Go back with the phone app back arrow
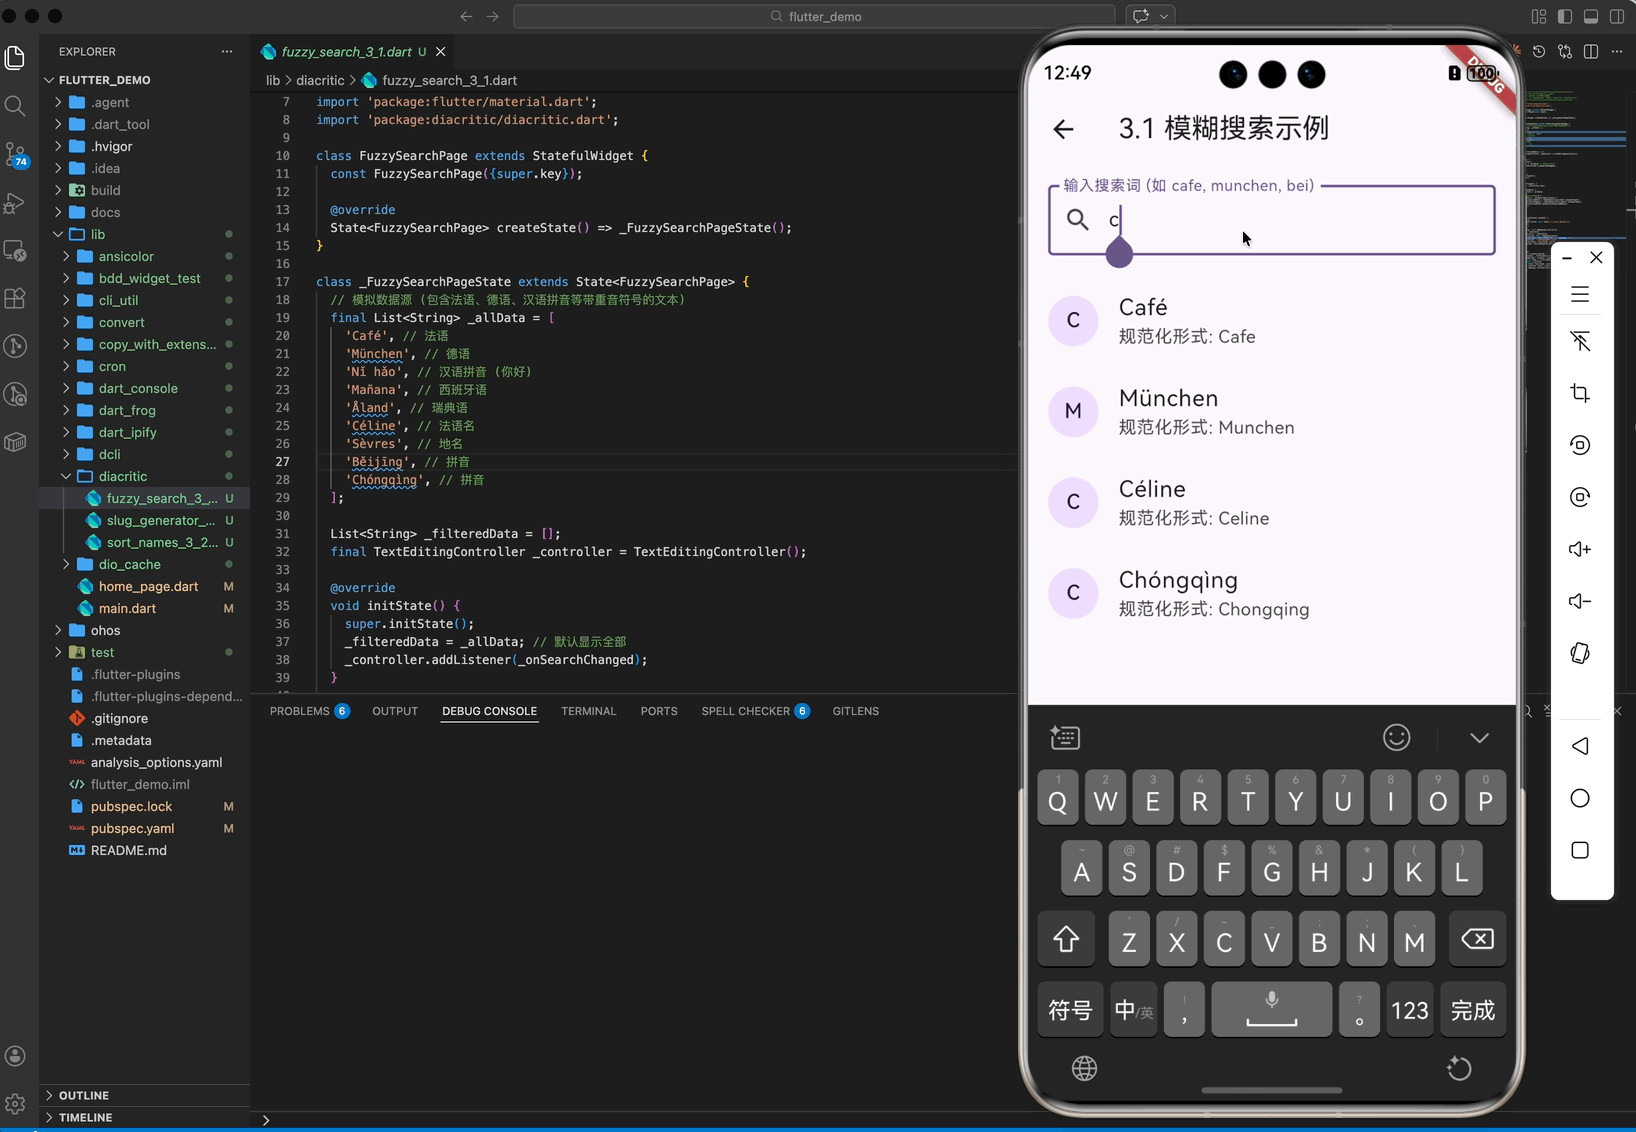The image size is (1636, 1132). [x=1063, y=128]
